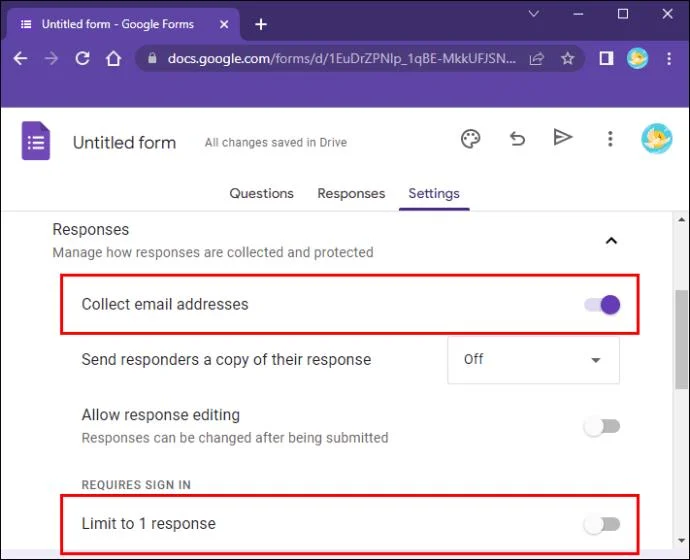The height and width of the screenshot is (560, 690).
Task: Click the 'Responses' section heading
Action: click(x=91, y=230)
